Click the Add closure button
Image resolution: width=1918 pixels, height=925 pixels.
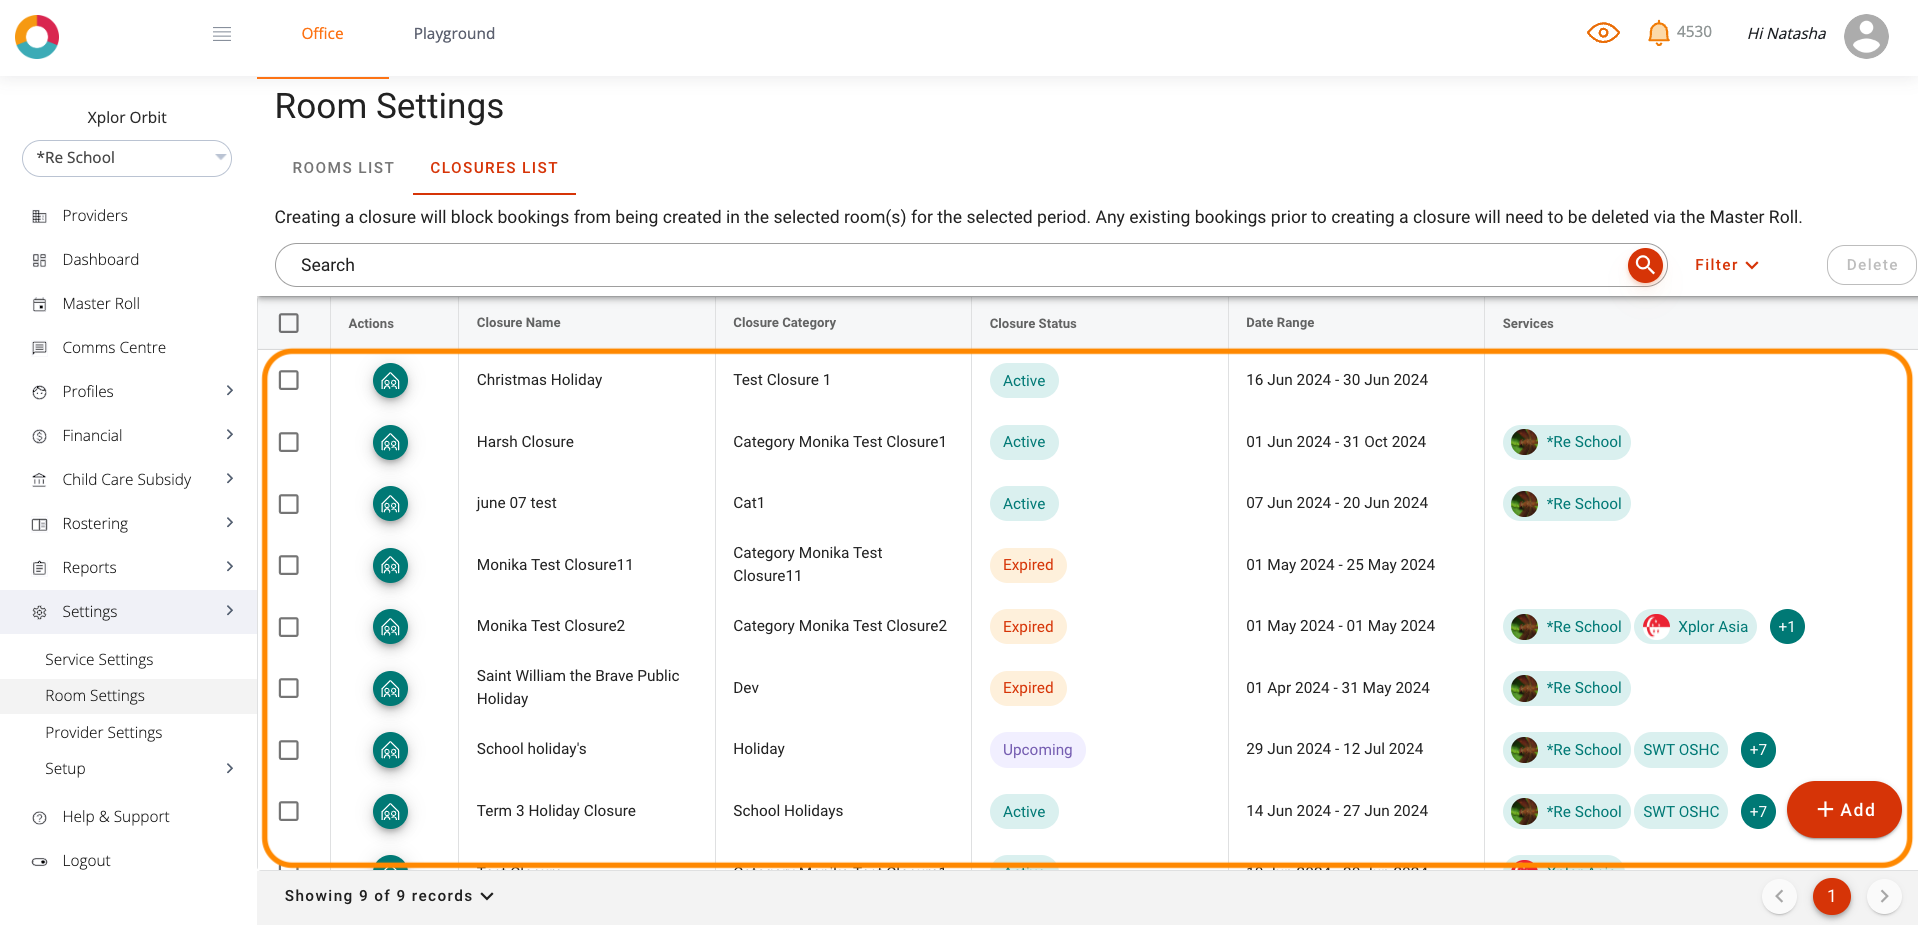pos(1844,810)
